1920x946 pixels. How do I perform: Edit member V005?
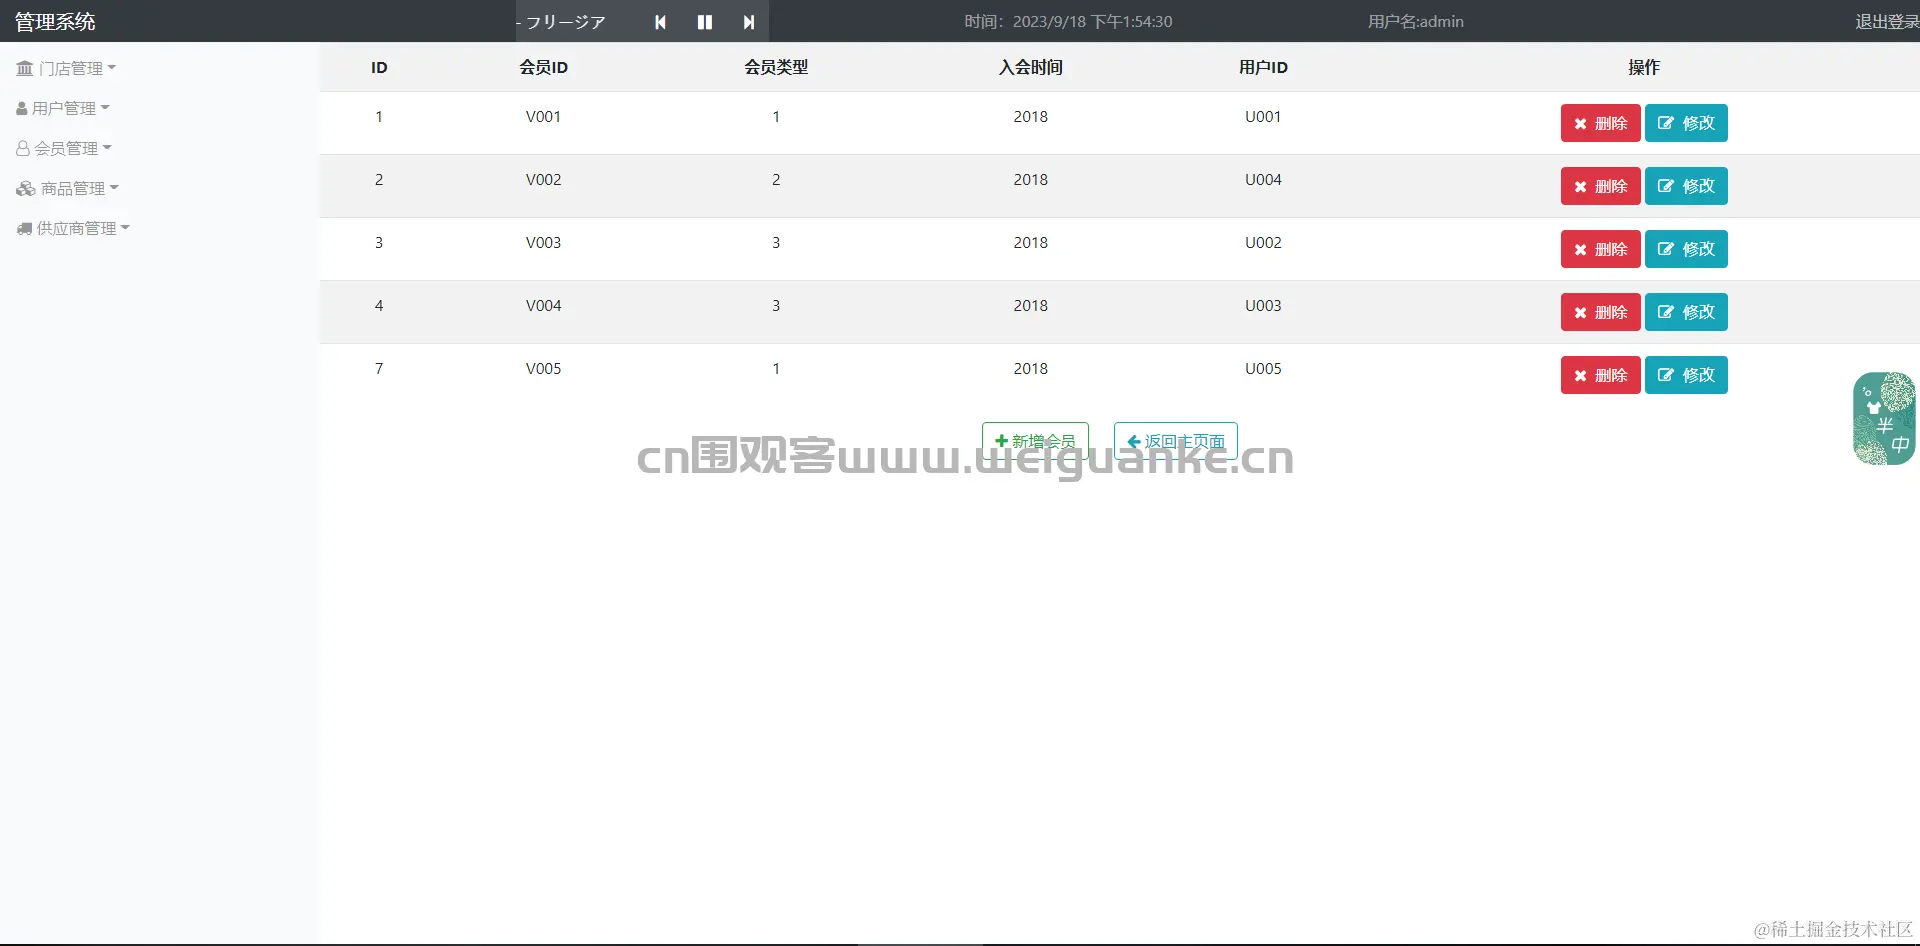(x=1686, y=375)
